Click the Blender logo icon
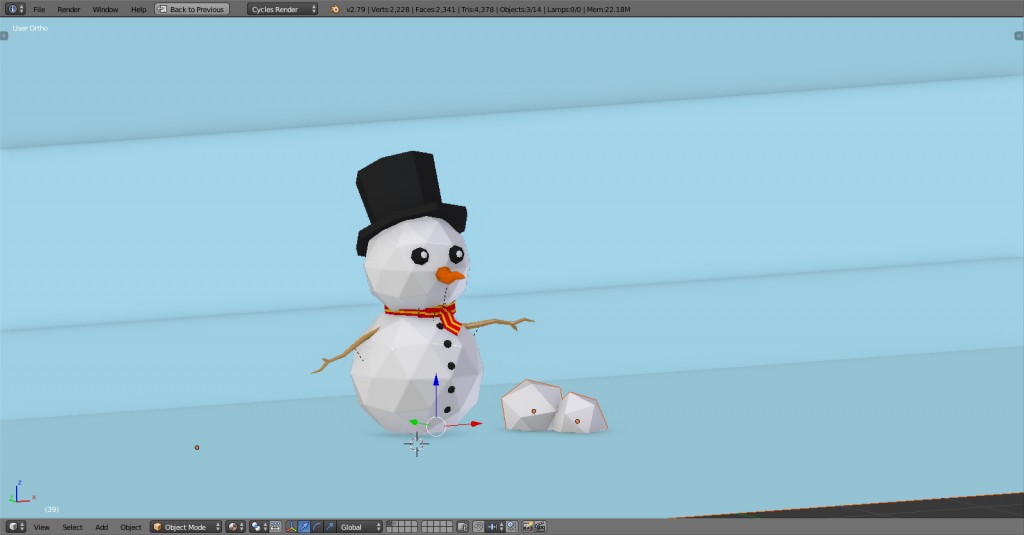 (x=335, y=9)
